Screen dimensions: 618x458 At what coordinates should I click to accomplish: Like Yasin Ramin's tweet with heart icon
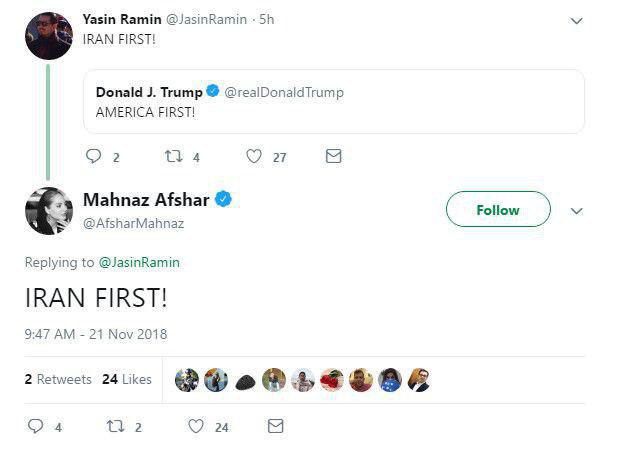[x=254, y=156]
